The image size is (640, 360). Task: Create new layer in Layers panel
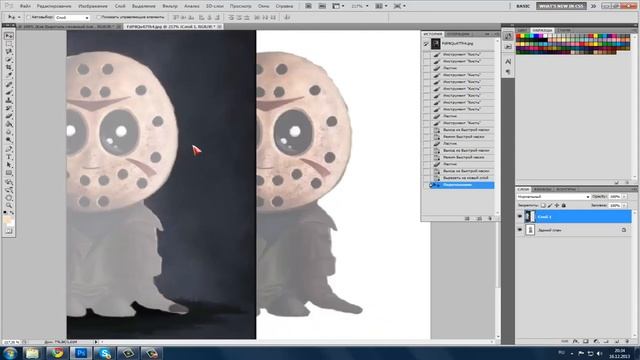click(617, 341)
